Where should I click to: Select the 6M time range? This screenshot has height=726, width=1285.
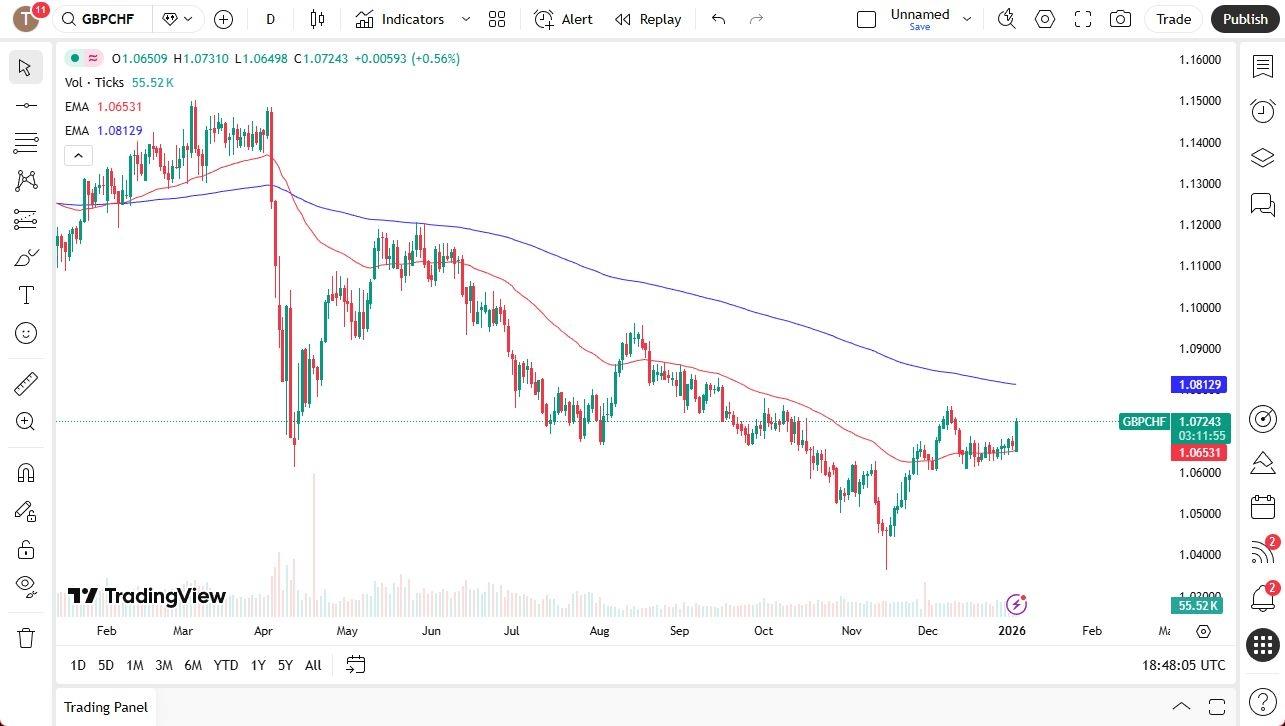pos(193,665)
